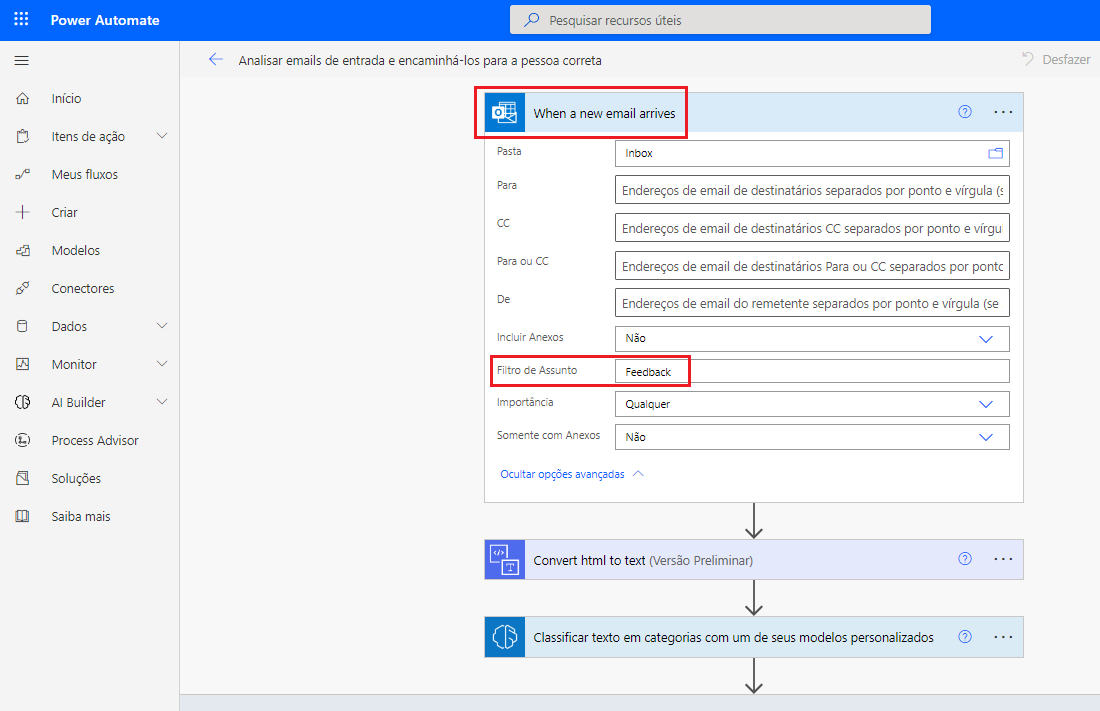Click the Para ou CC field
Viewport: 1100px width, 711px height.
(812, 265)
